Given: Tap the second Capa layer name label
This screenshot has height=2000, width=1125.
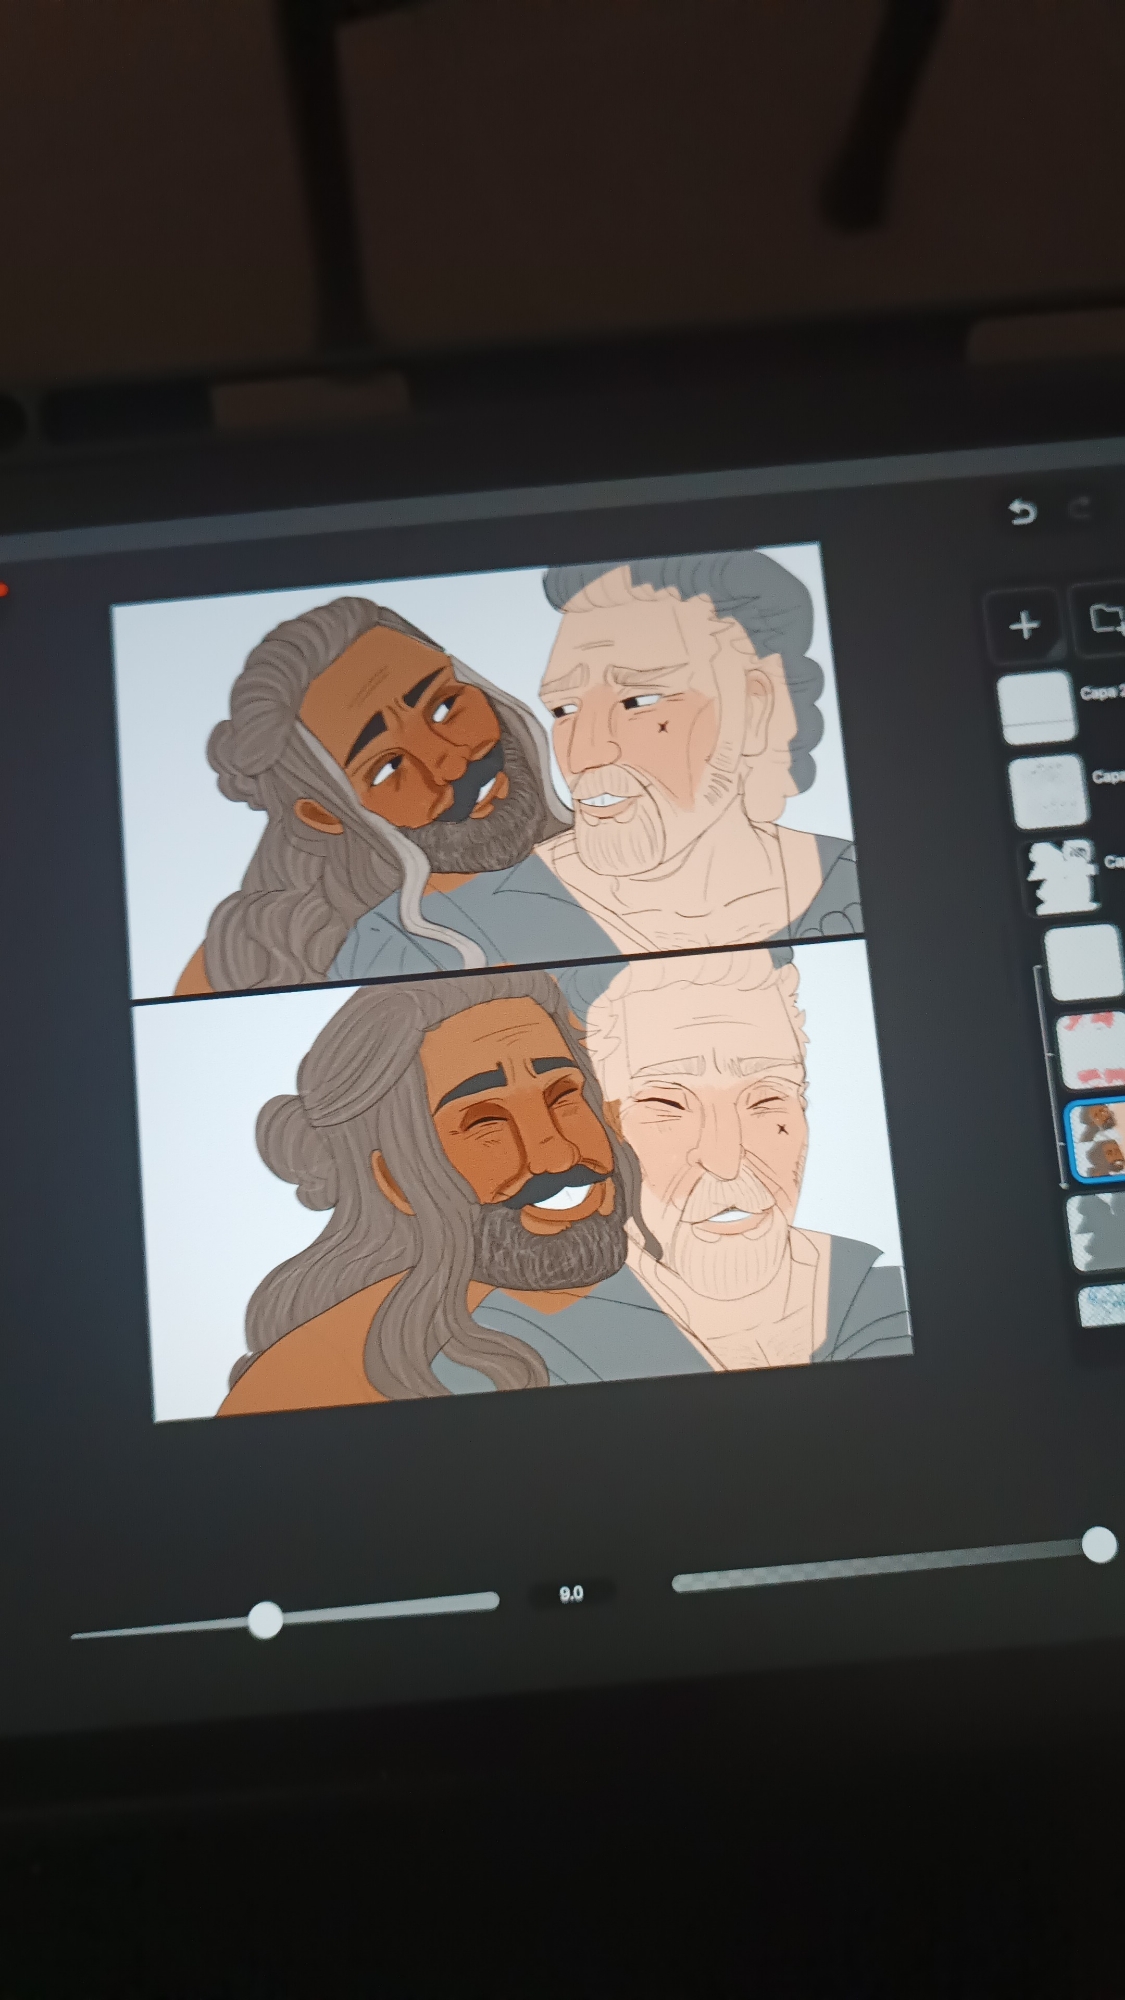Looking at the screenshot, I should point(1108,776).
